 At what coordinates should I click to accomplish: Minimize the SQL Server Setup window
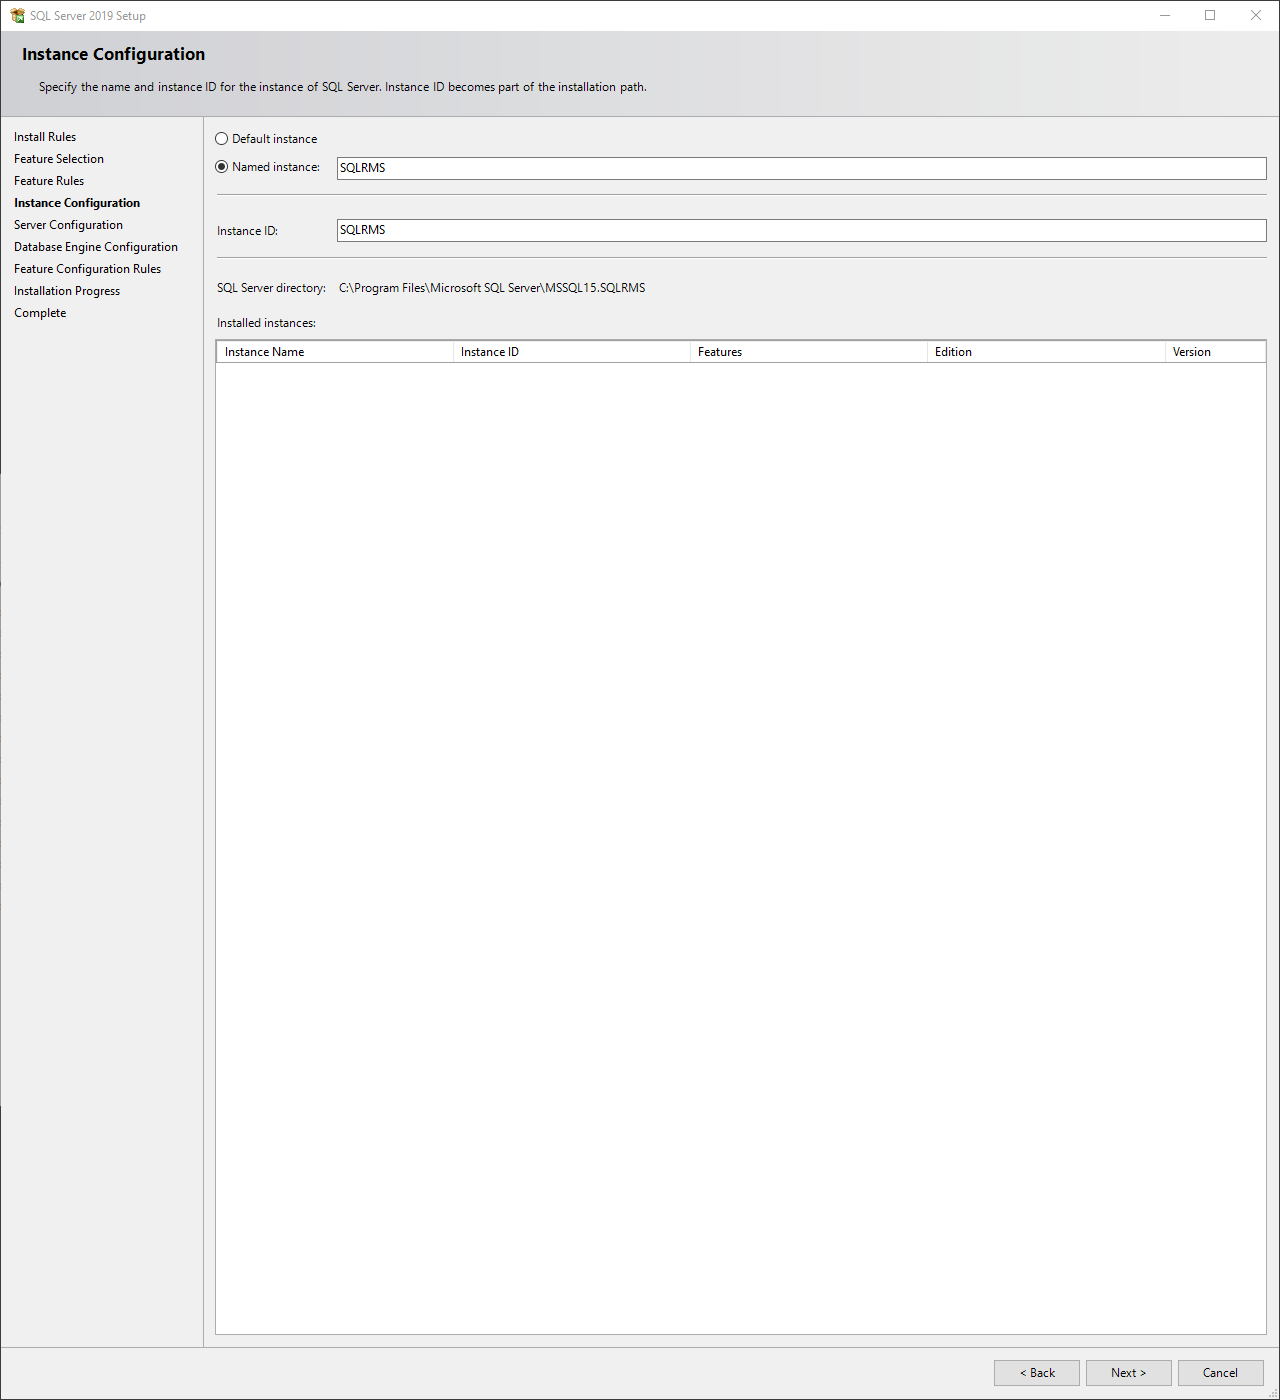(x=1165, y=15)
